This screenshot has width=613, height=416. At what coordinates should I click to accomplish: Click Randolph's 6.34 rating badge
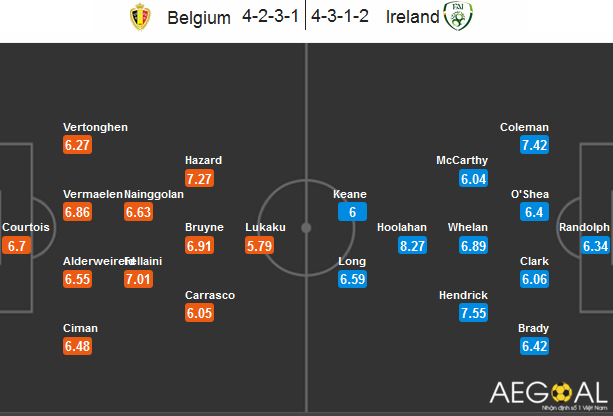click(595, 246)
